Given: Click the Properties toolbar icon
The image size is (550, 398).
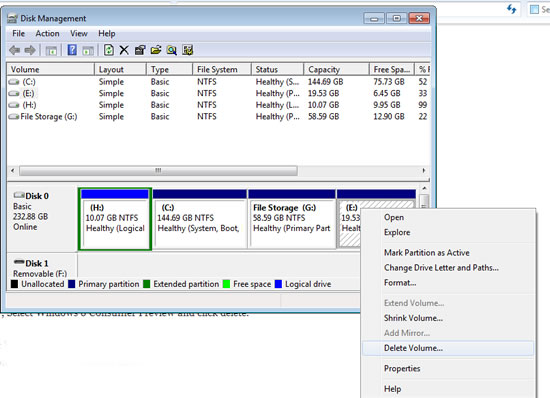Looking at the screenshot, I should point(140,50).
